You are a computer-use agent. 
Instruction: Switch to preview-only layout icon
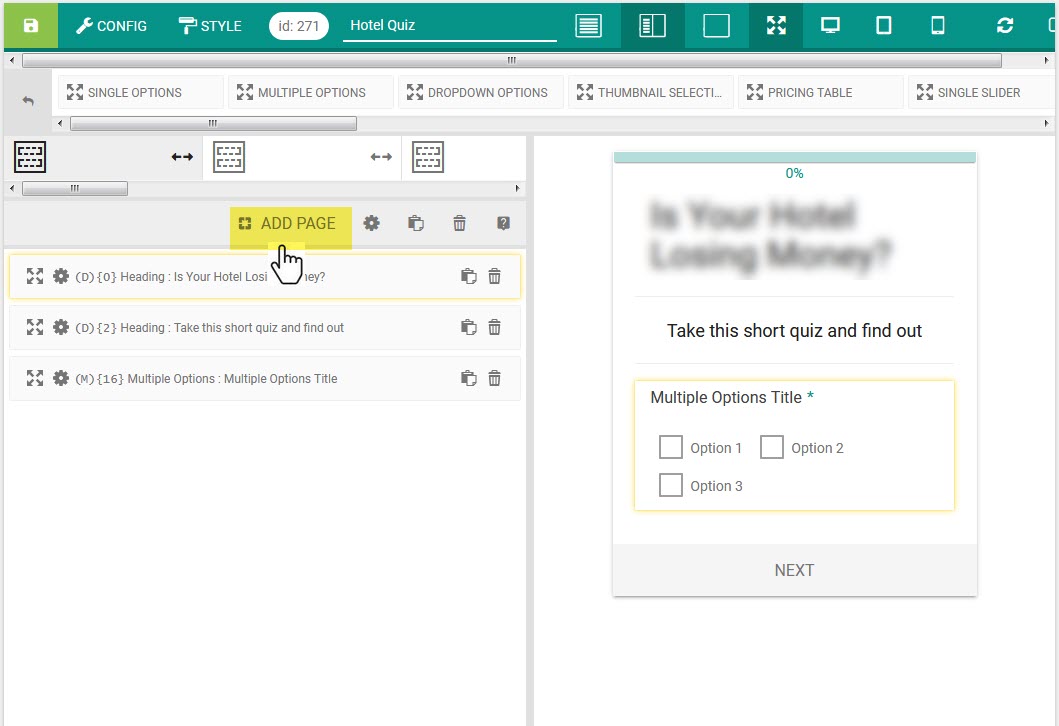716,26
